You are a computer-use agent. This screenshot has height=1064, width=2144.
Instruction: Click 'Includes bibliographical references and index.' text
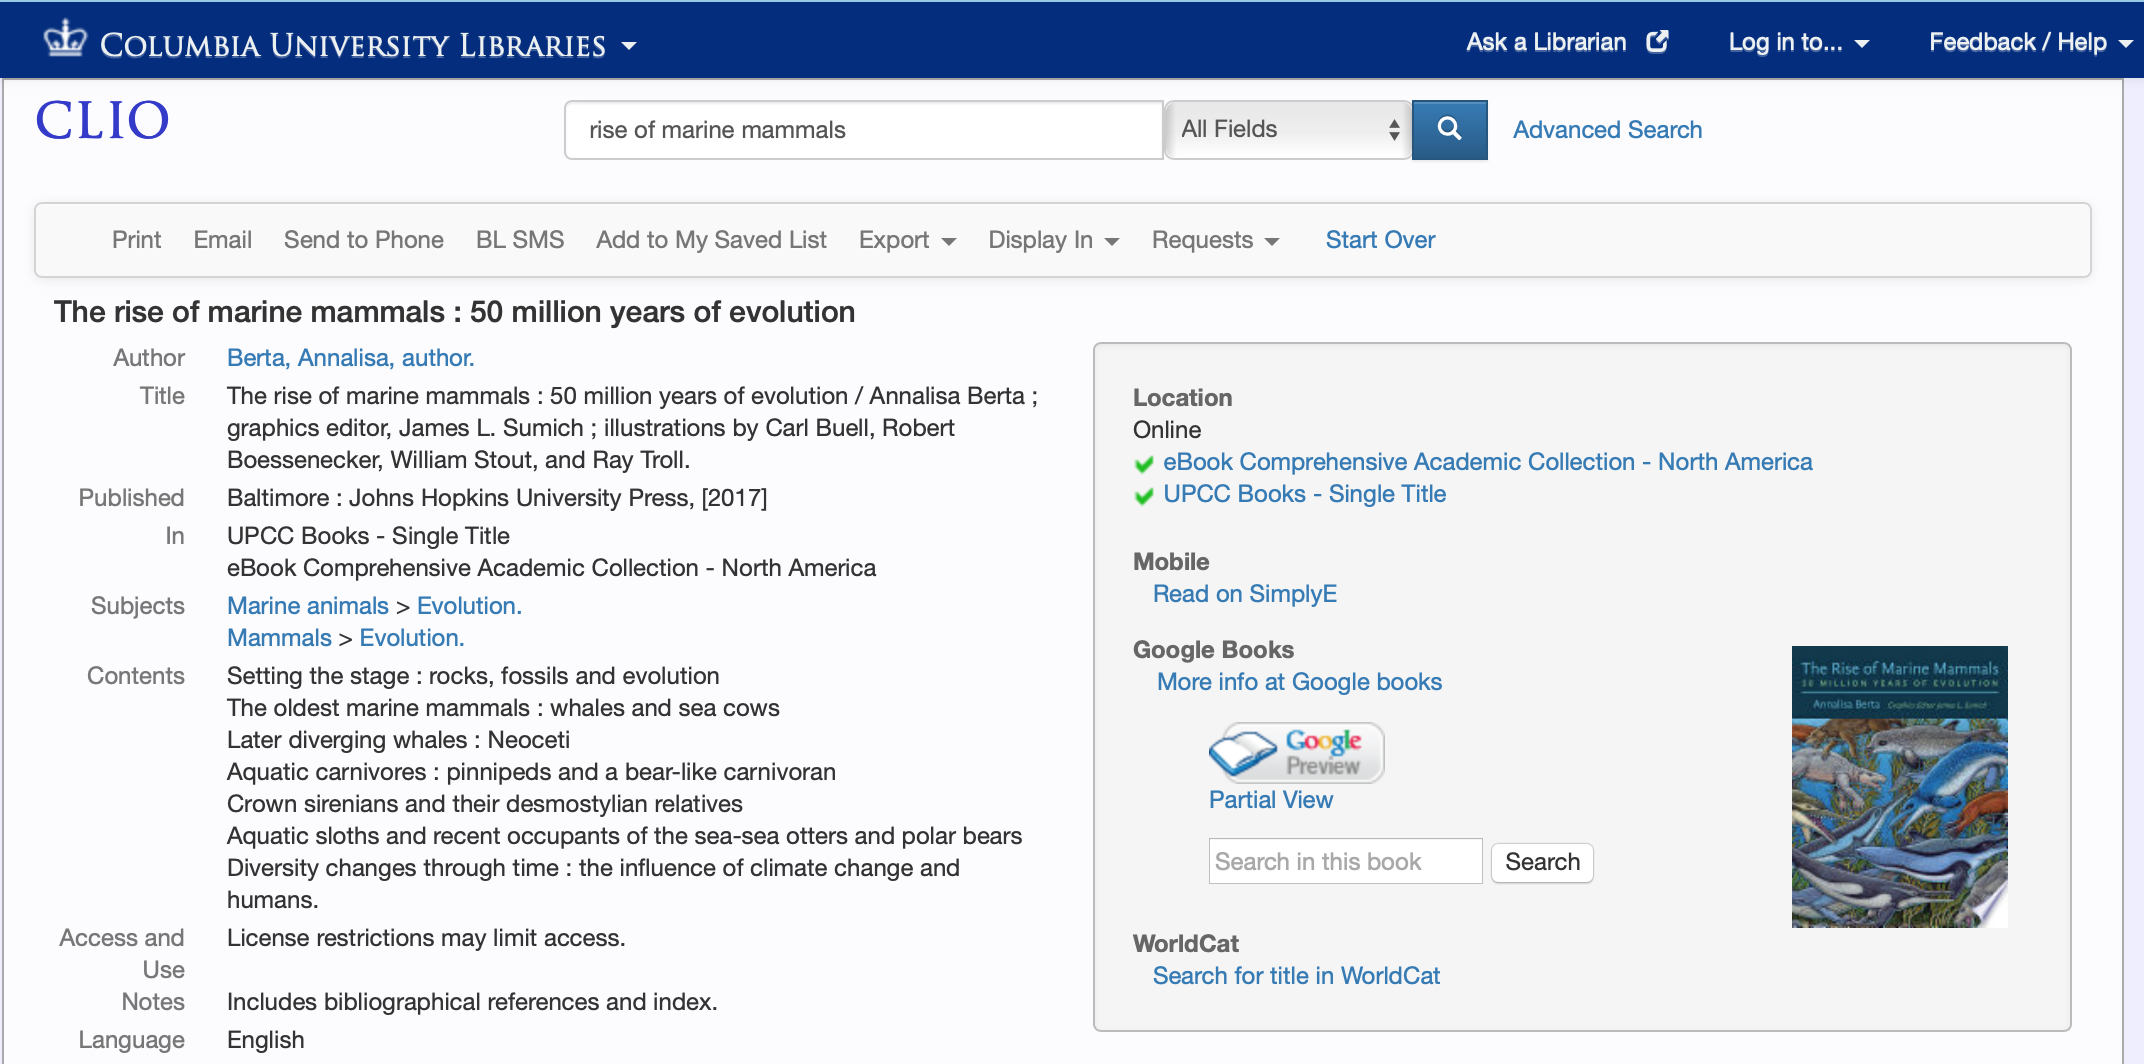(x=472, y=1002)
